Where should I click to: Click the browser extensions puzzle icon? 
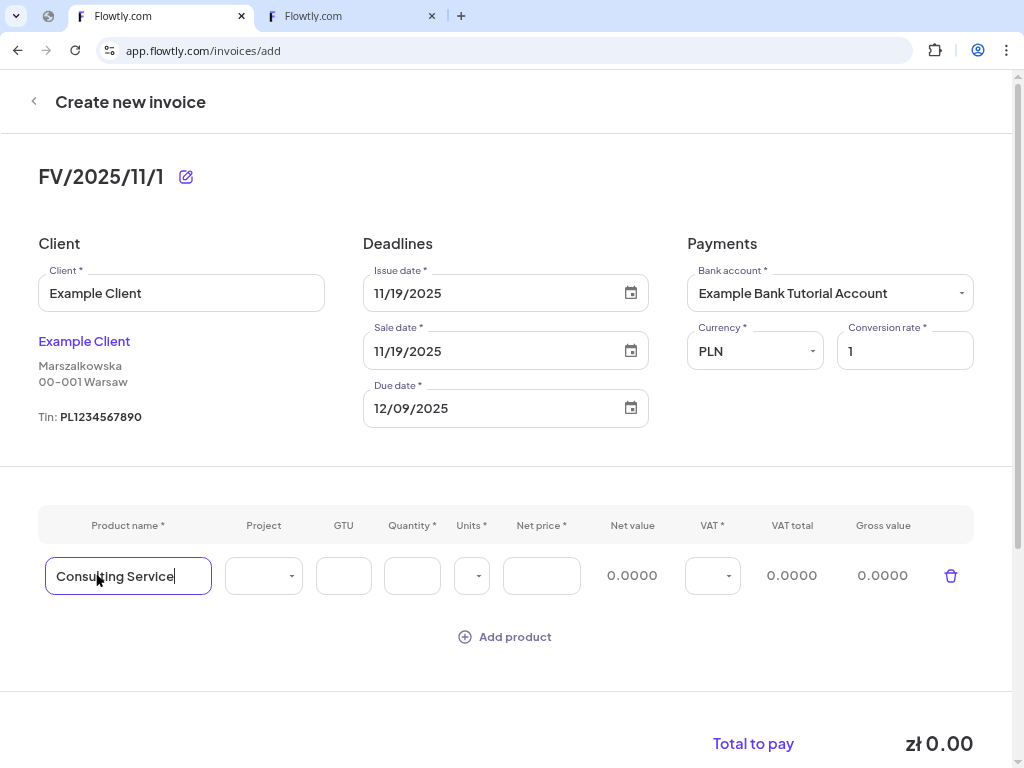pyautogui.click(x=934, y=50)
